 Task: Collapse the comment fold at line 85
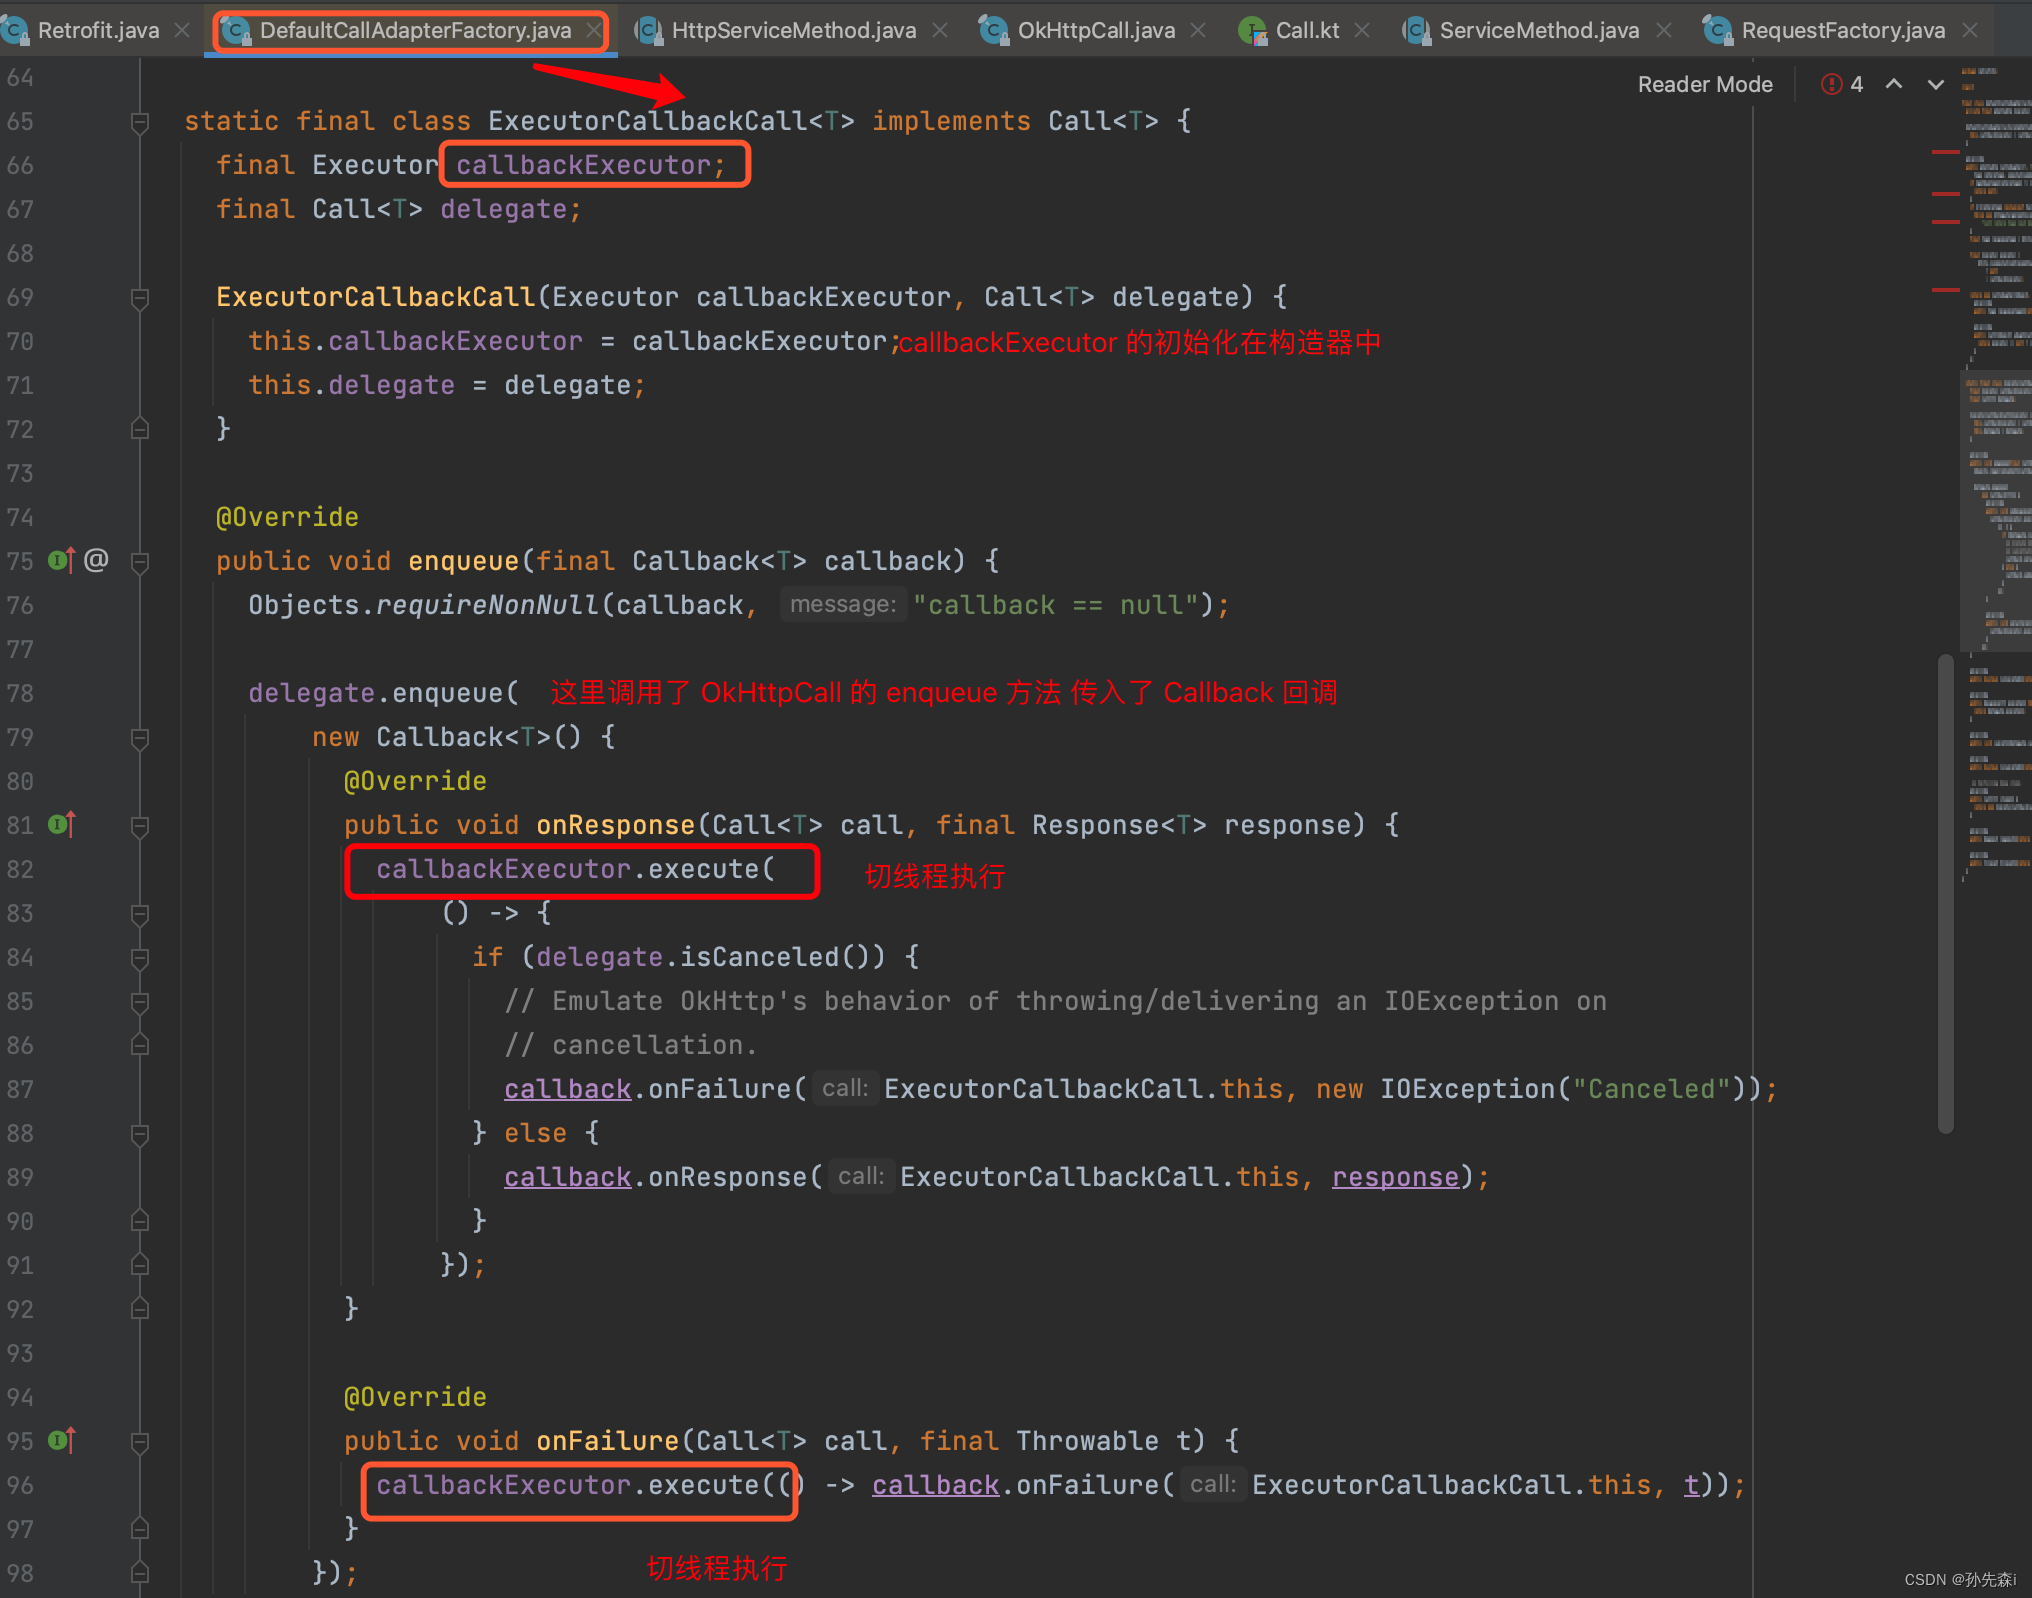click(140, 1002)
